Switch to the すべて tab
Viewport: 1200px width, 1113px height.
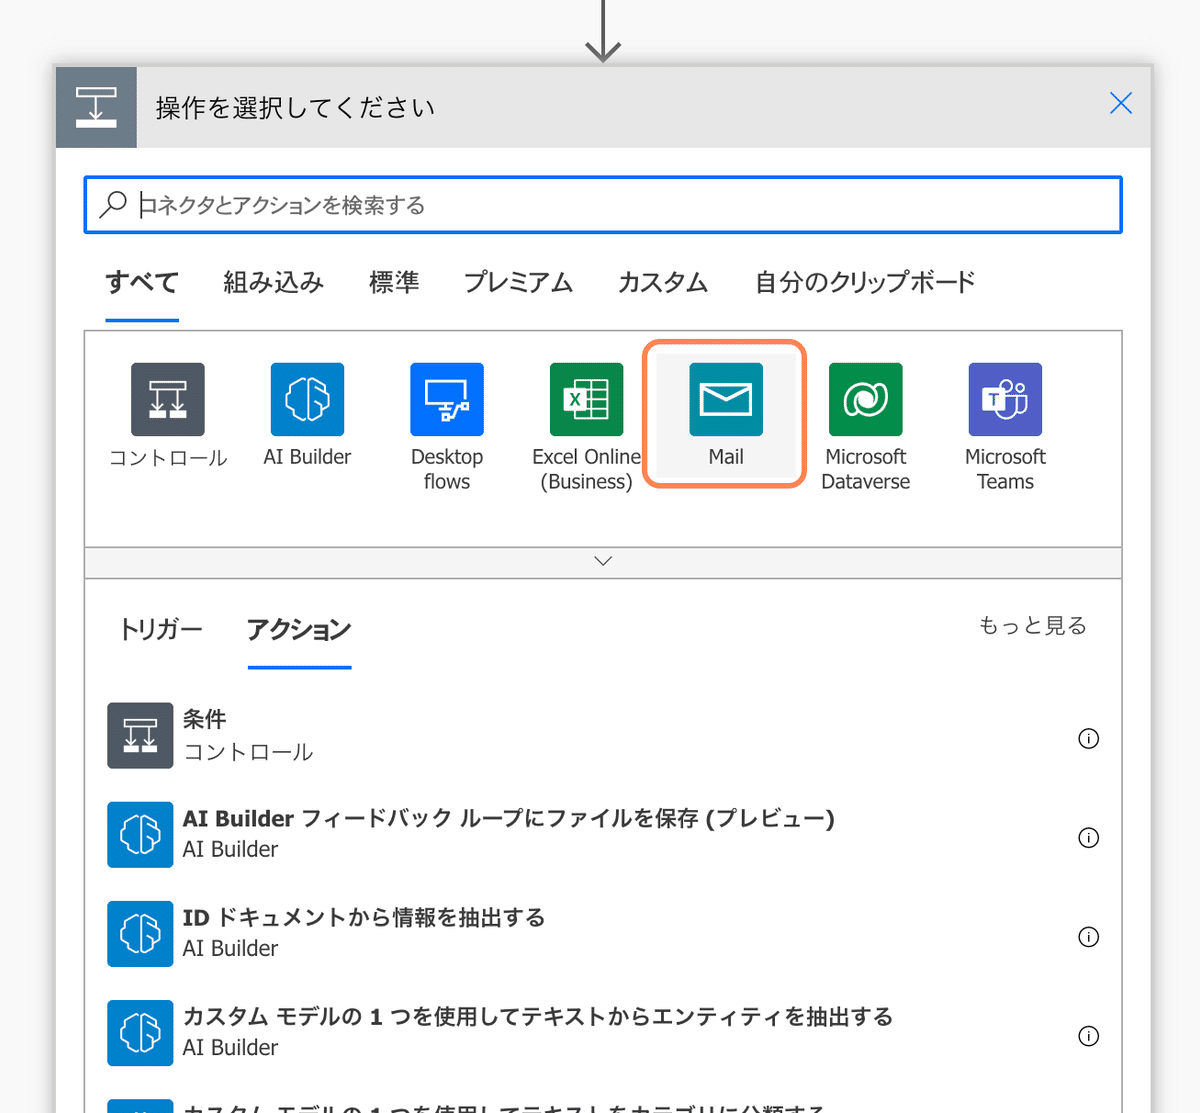(x=142, y=283)
